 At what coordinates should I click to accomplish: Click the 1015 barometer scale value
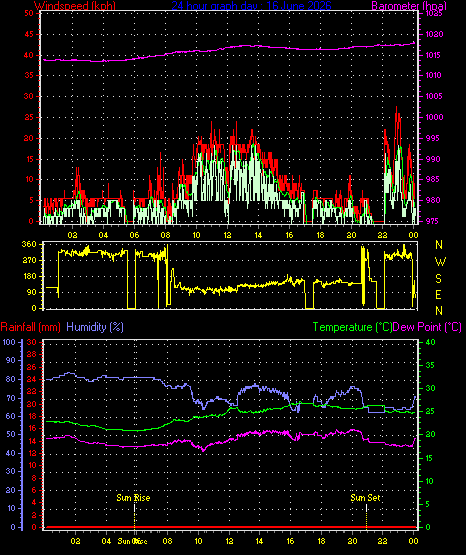pos(433,55)
